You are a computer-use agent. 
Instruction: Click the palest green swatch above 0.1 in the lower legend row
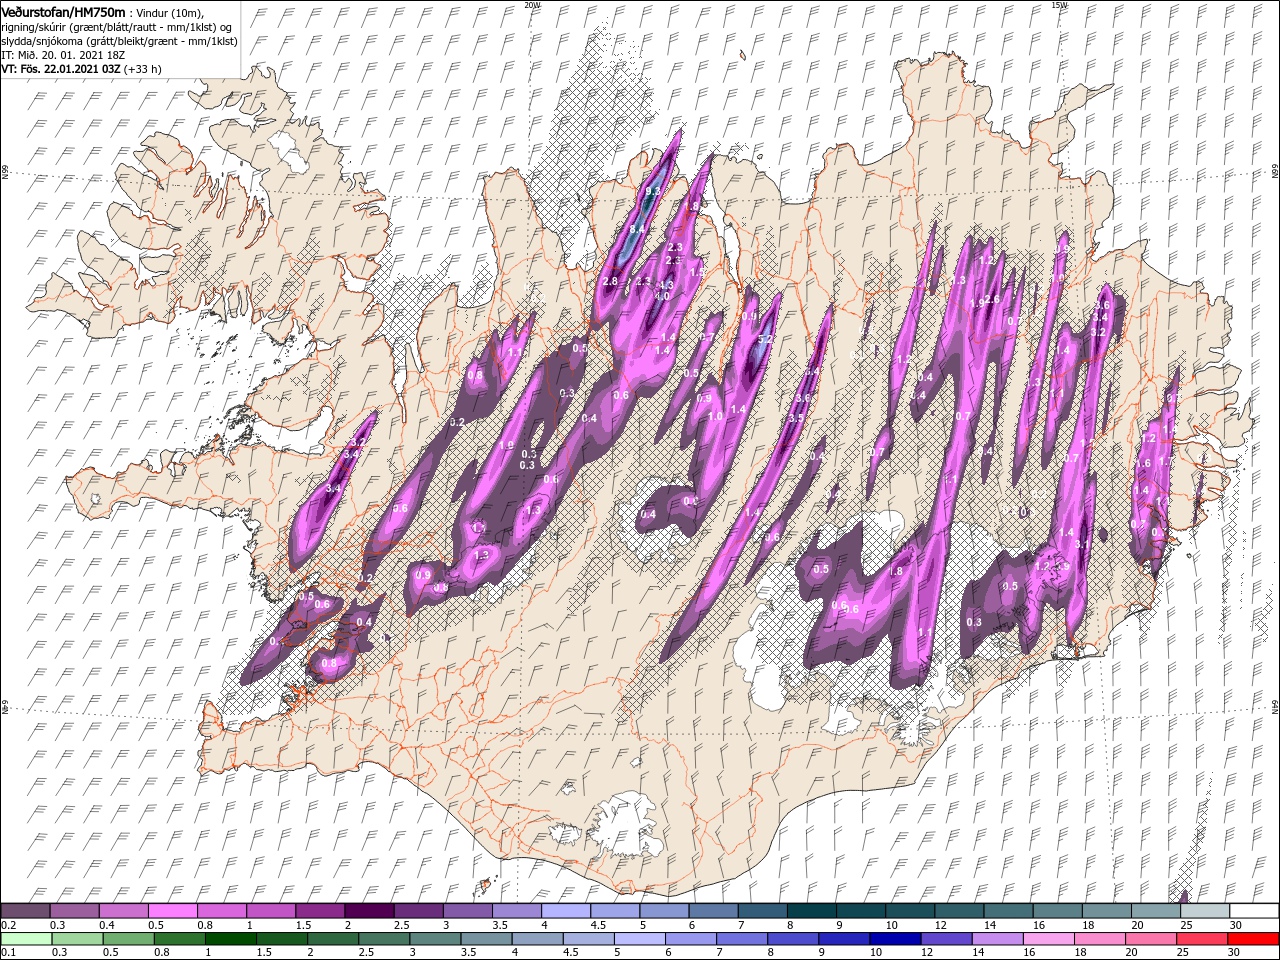[26, 939]
